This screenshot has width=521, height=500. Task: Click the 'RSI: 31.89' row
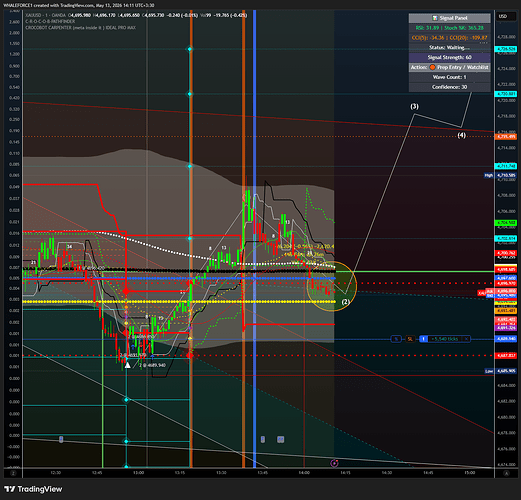tap(450, 28)
